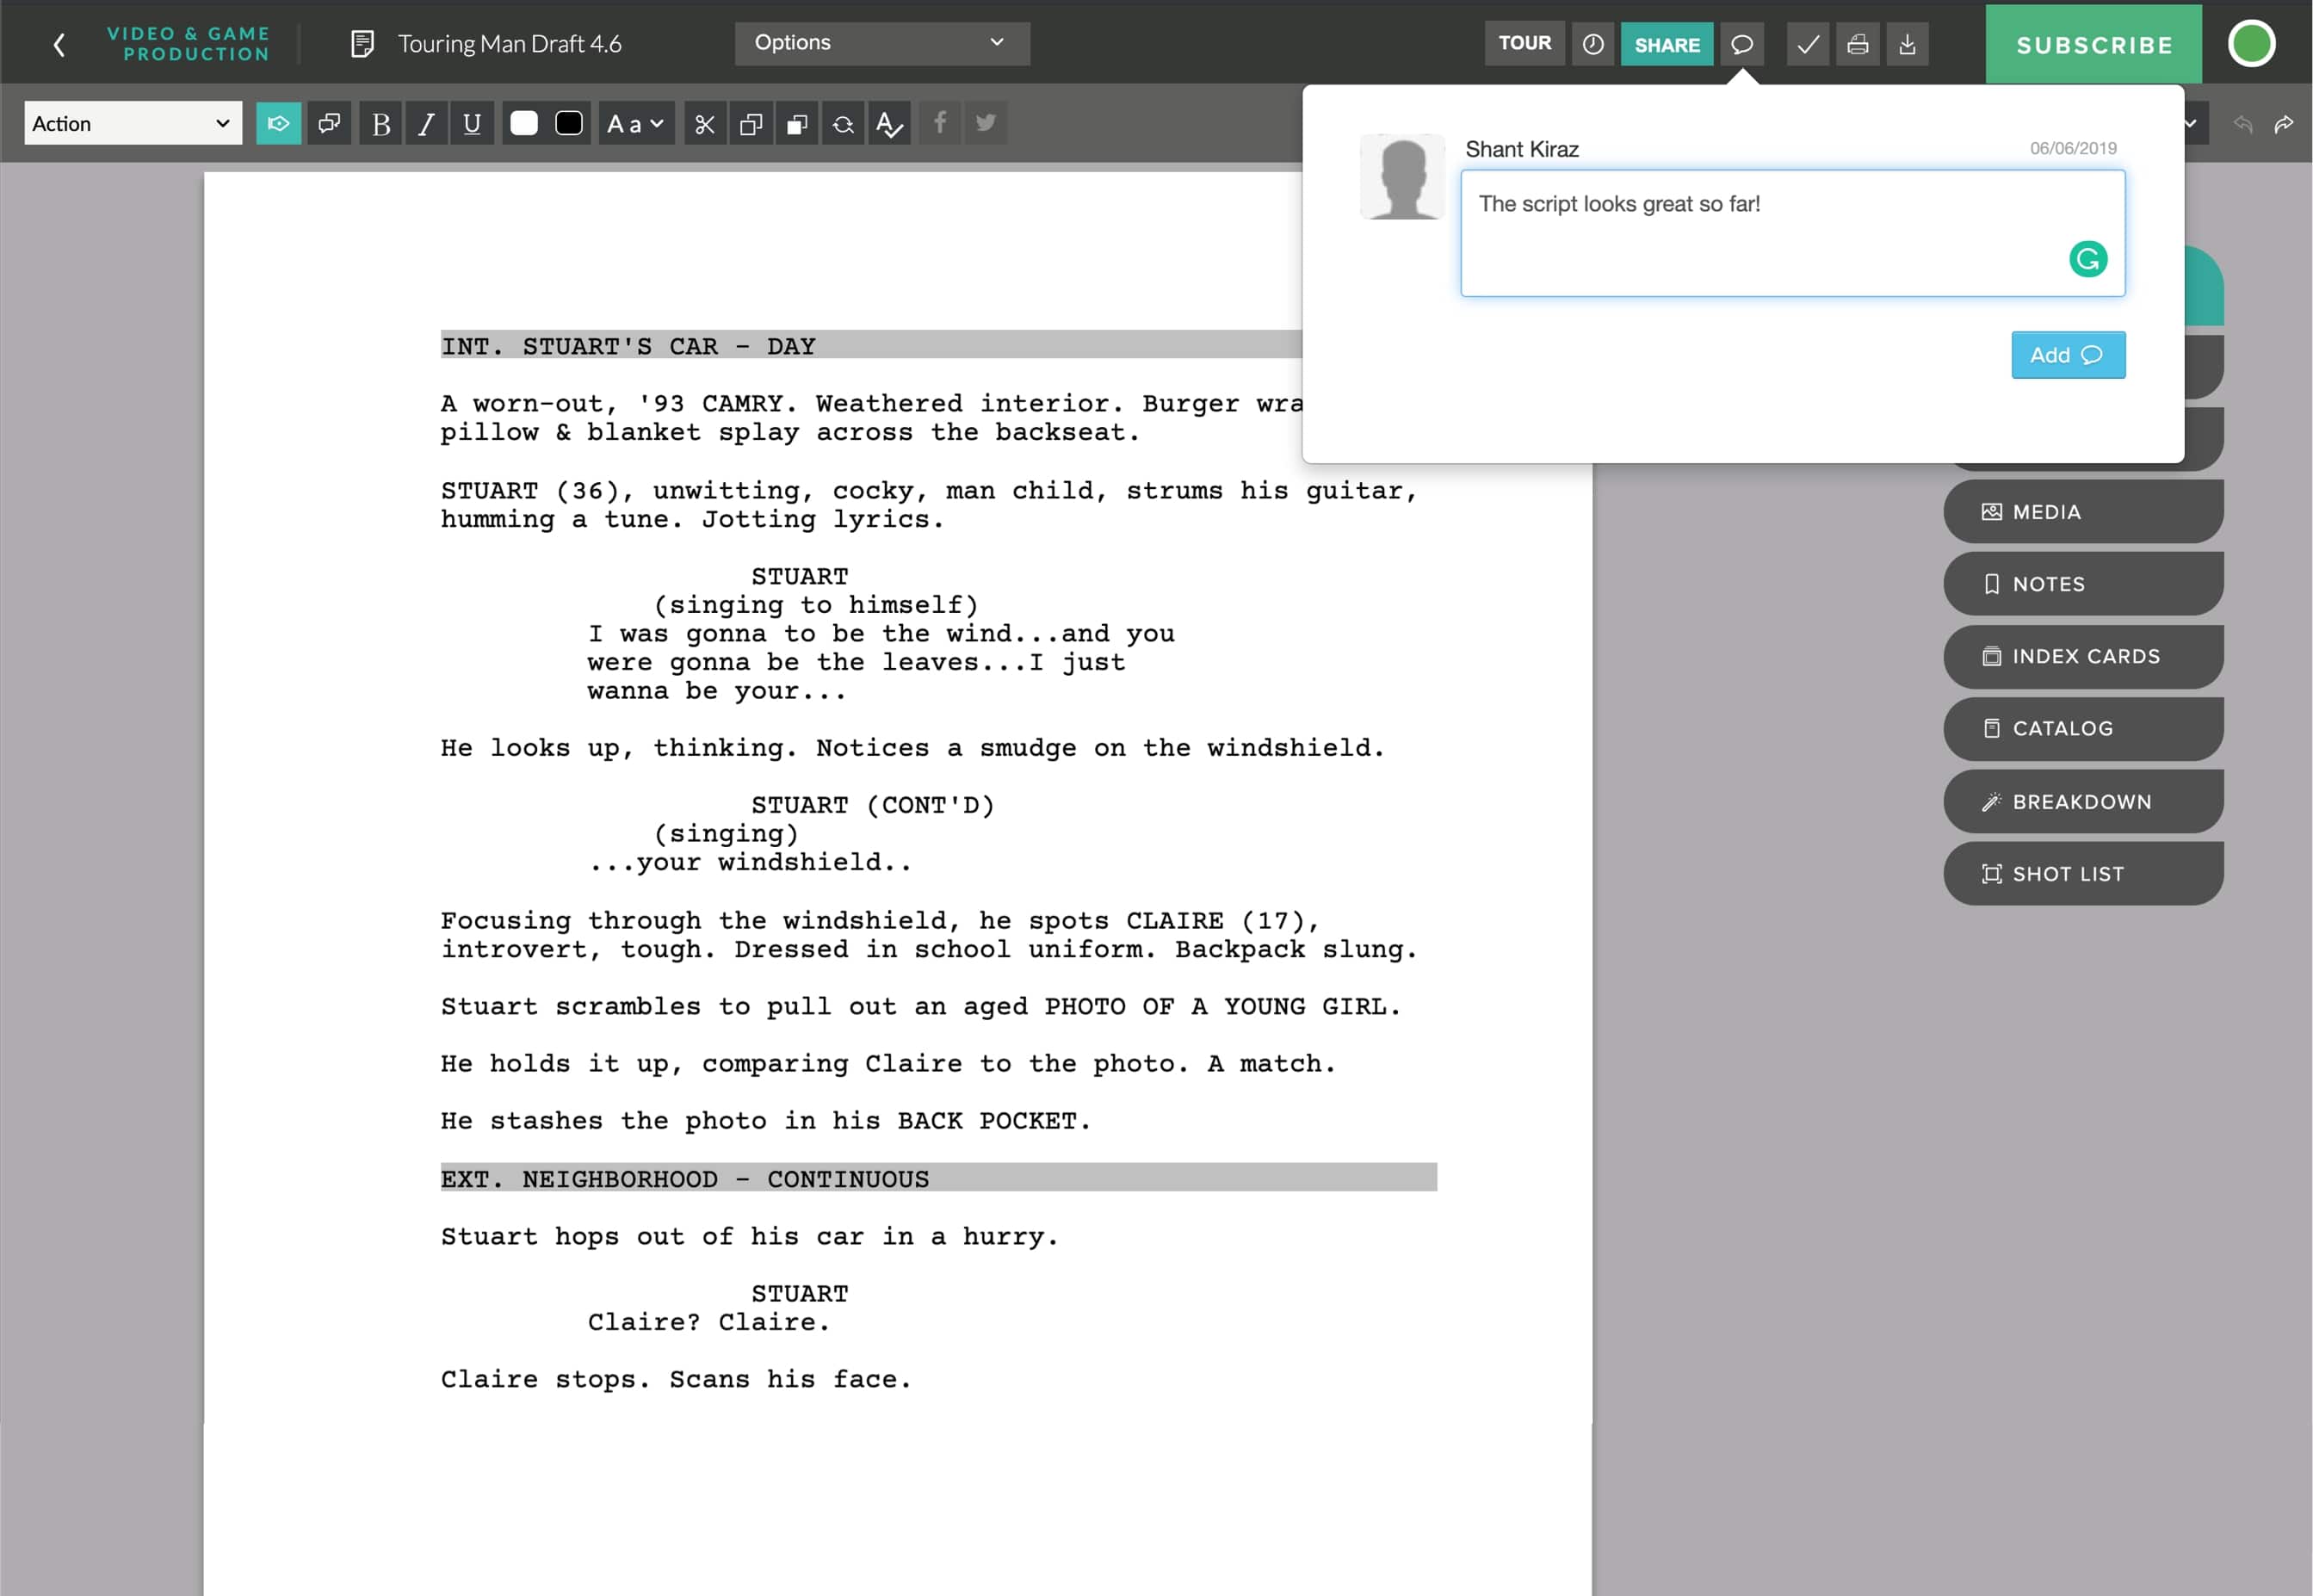Click the Share button in toolbar

pos(1667,44)
